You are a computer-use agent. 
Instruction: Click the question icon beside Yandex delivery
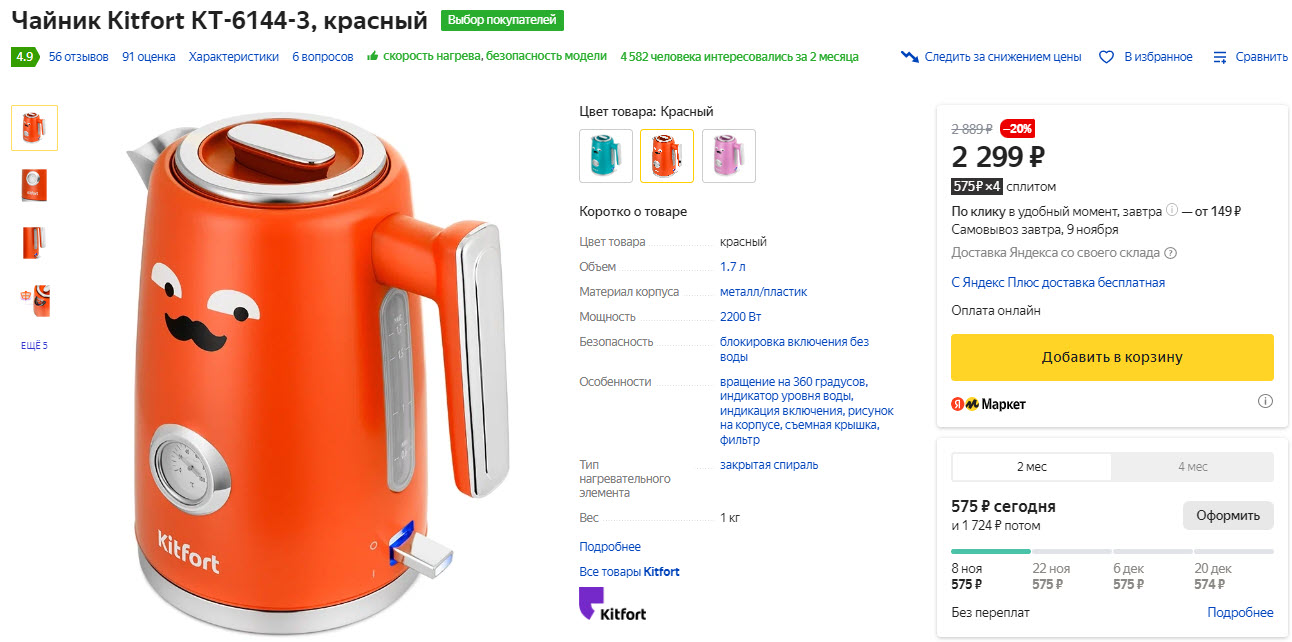coord(1171,253)
